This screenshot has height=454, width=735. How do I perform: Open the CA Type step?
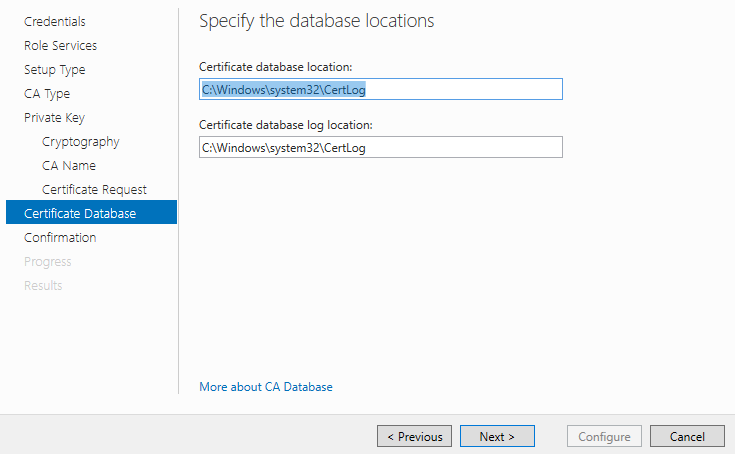47,94
